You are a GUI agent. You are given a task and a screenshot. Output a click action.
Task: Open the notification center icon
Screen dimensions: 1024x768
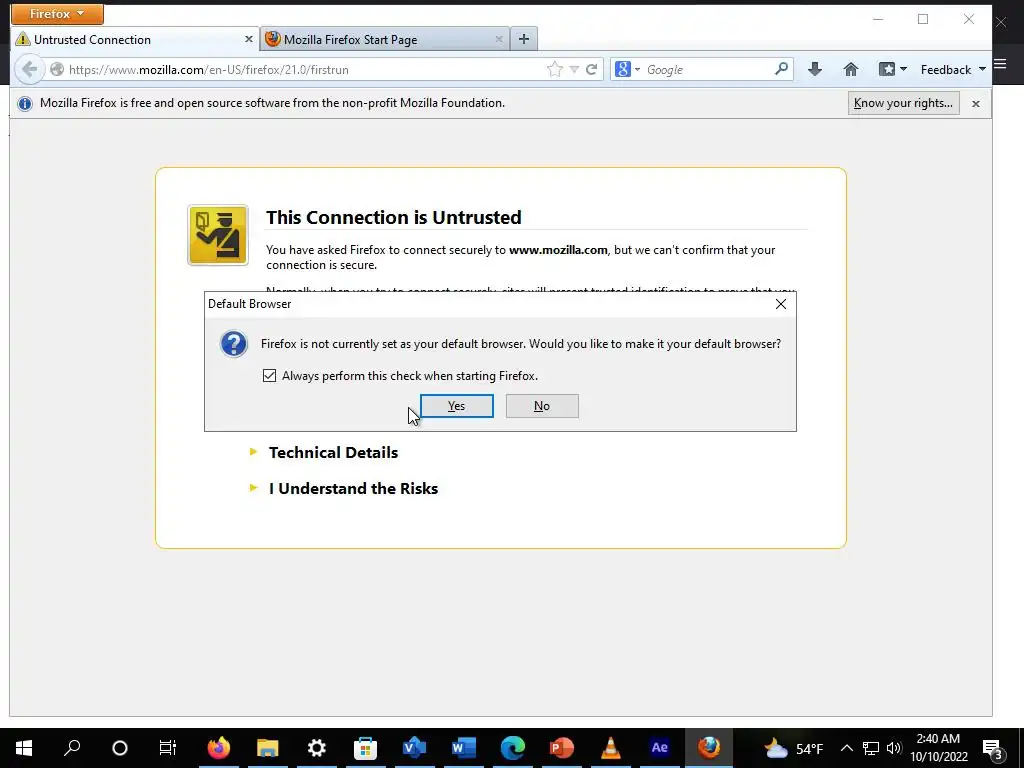pyautogui.click(x=992, y=748)
